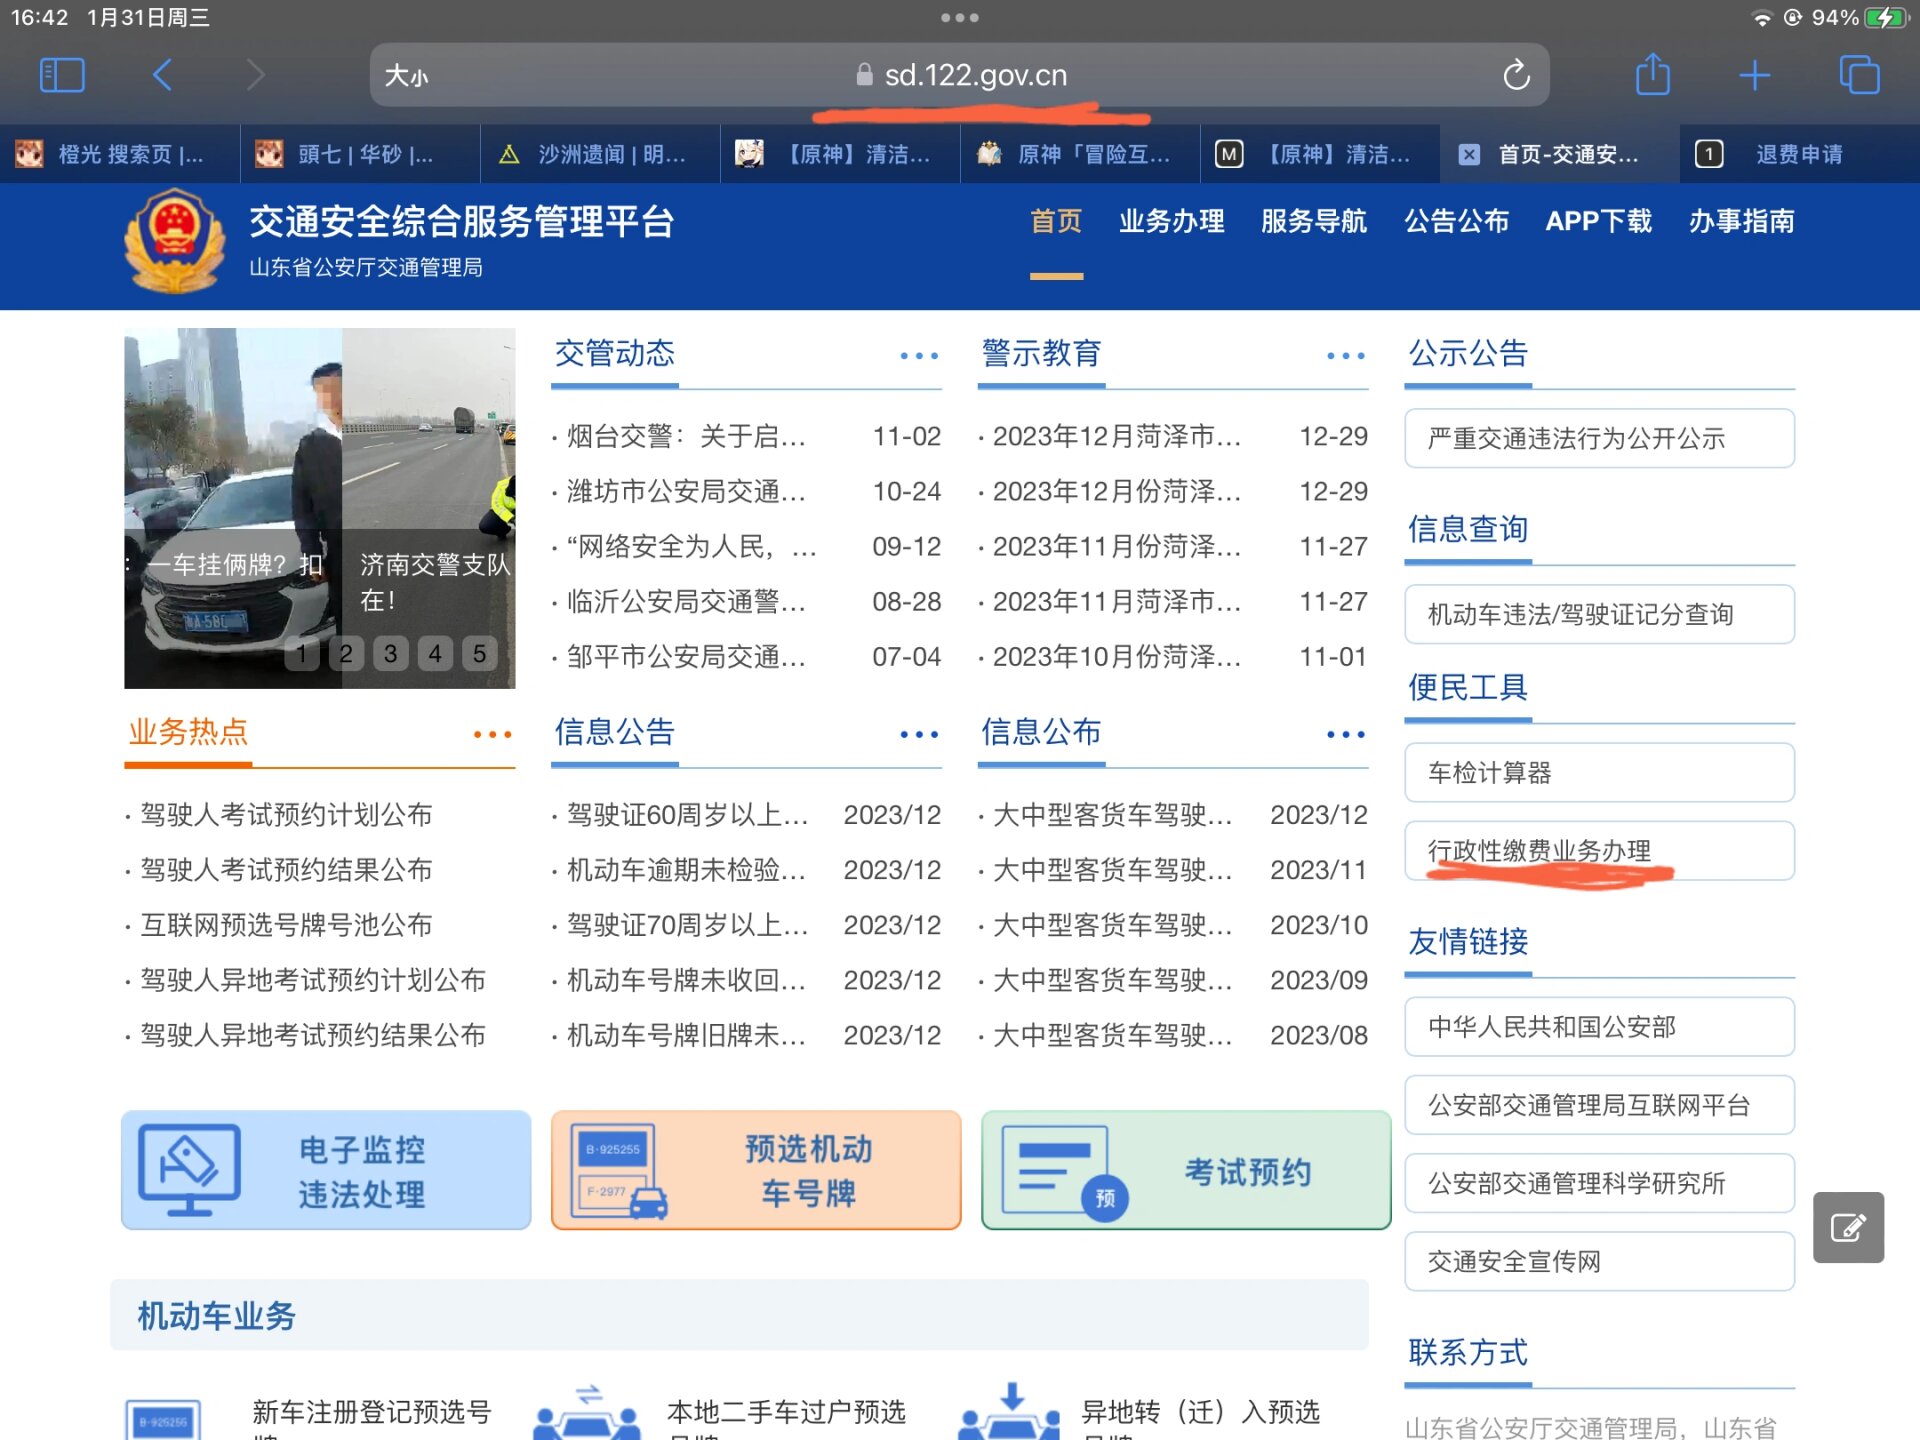Click 行政性缴费业务办理 button
This screenshot has height=1440, width=1920.
pos(1598,851)
